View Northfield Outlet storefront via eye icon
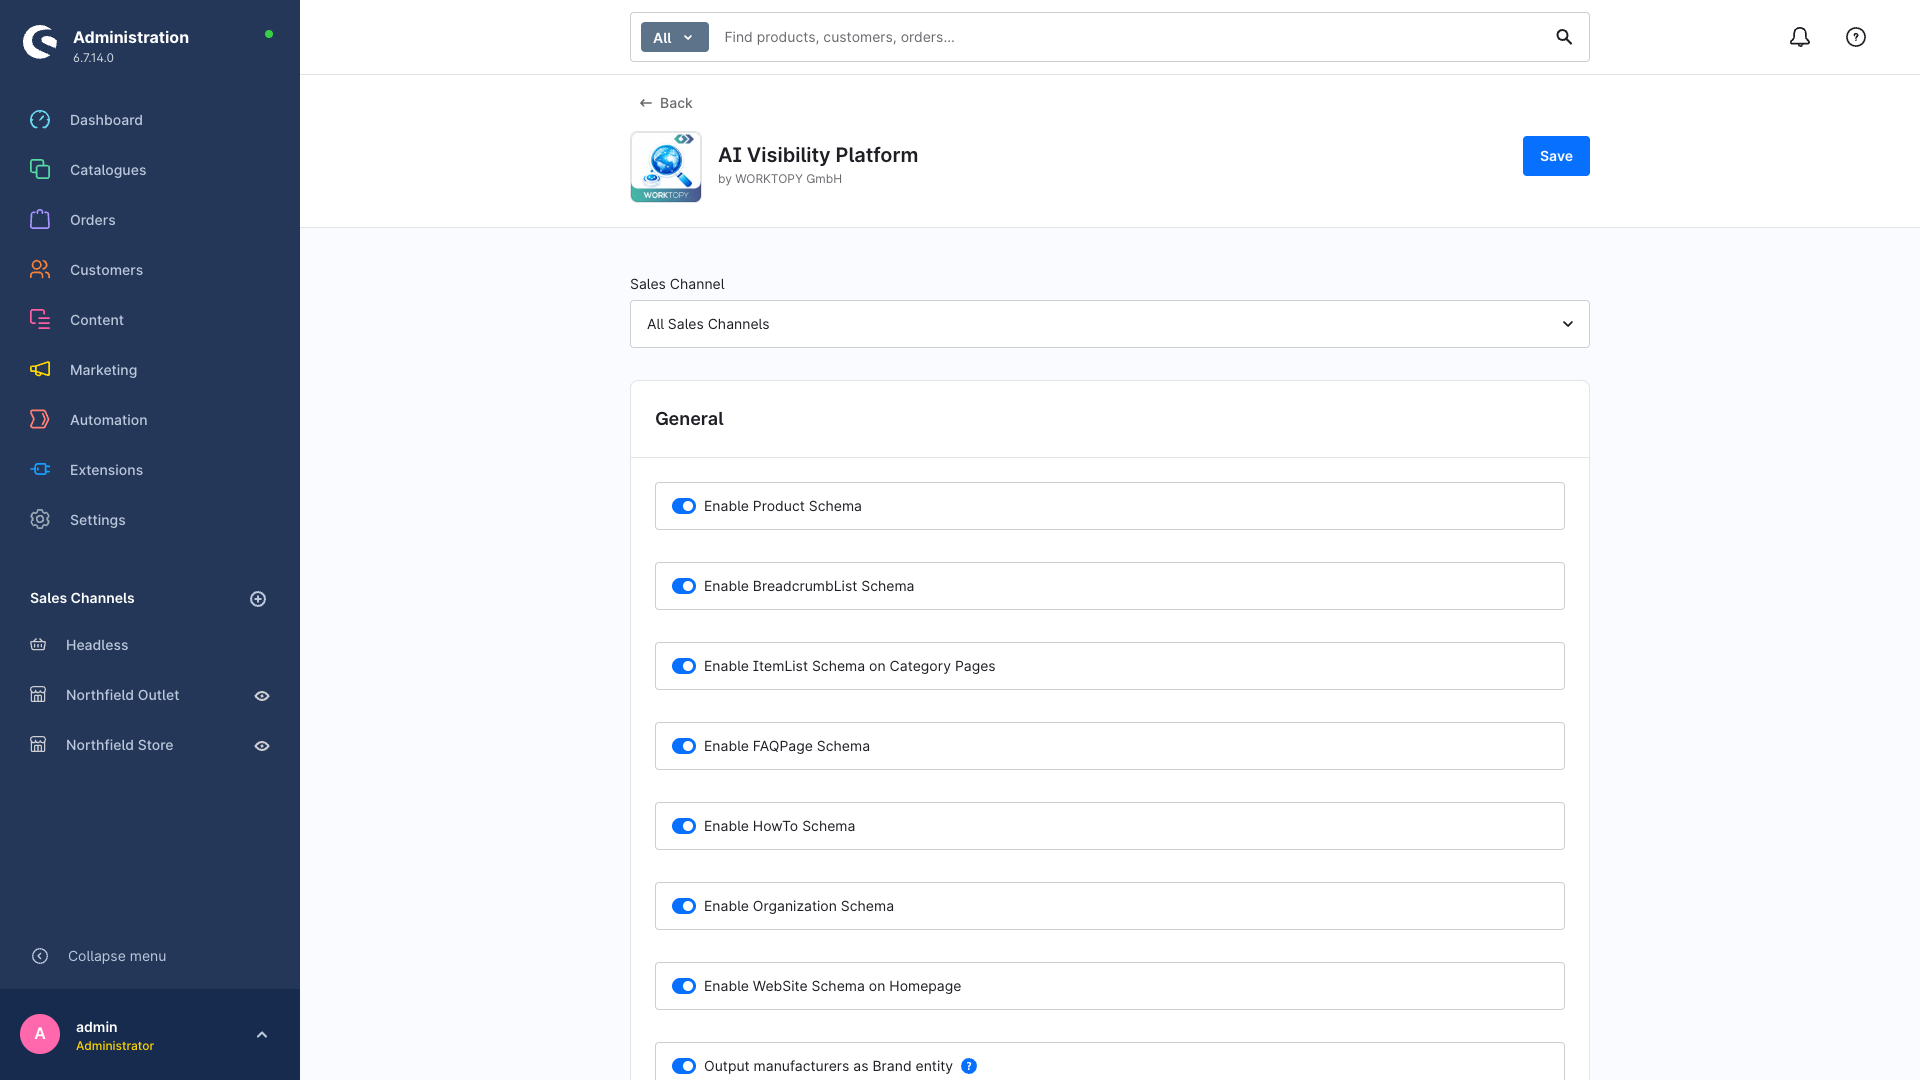Viewport: 1920px width, 1080px height. tap(262, 696)
